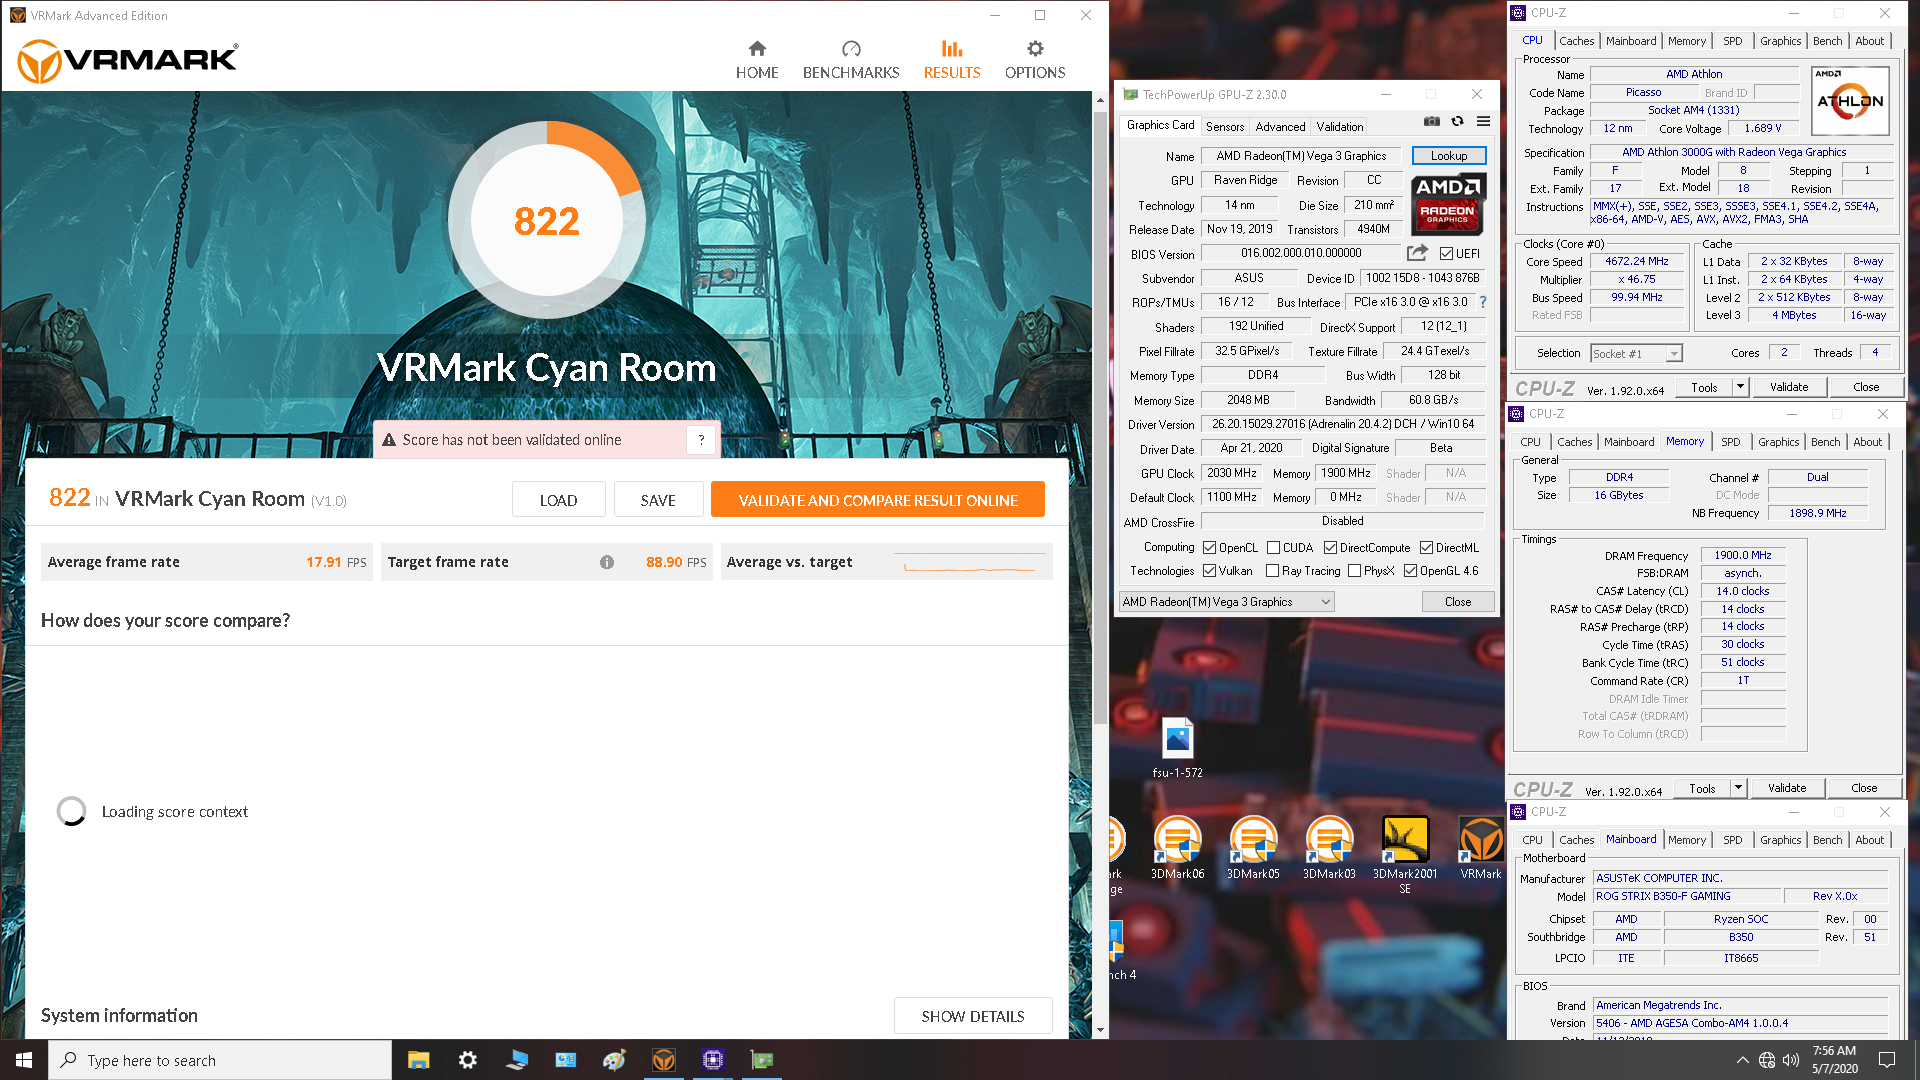The width and height of the screenshot is (1920, 1080).
Task: Toggle the OpenGL 4.6 checkbox
Action: pos(1411,571)
